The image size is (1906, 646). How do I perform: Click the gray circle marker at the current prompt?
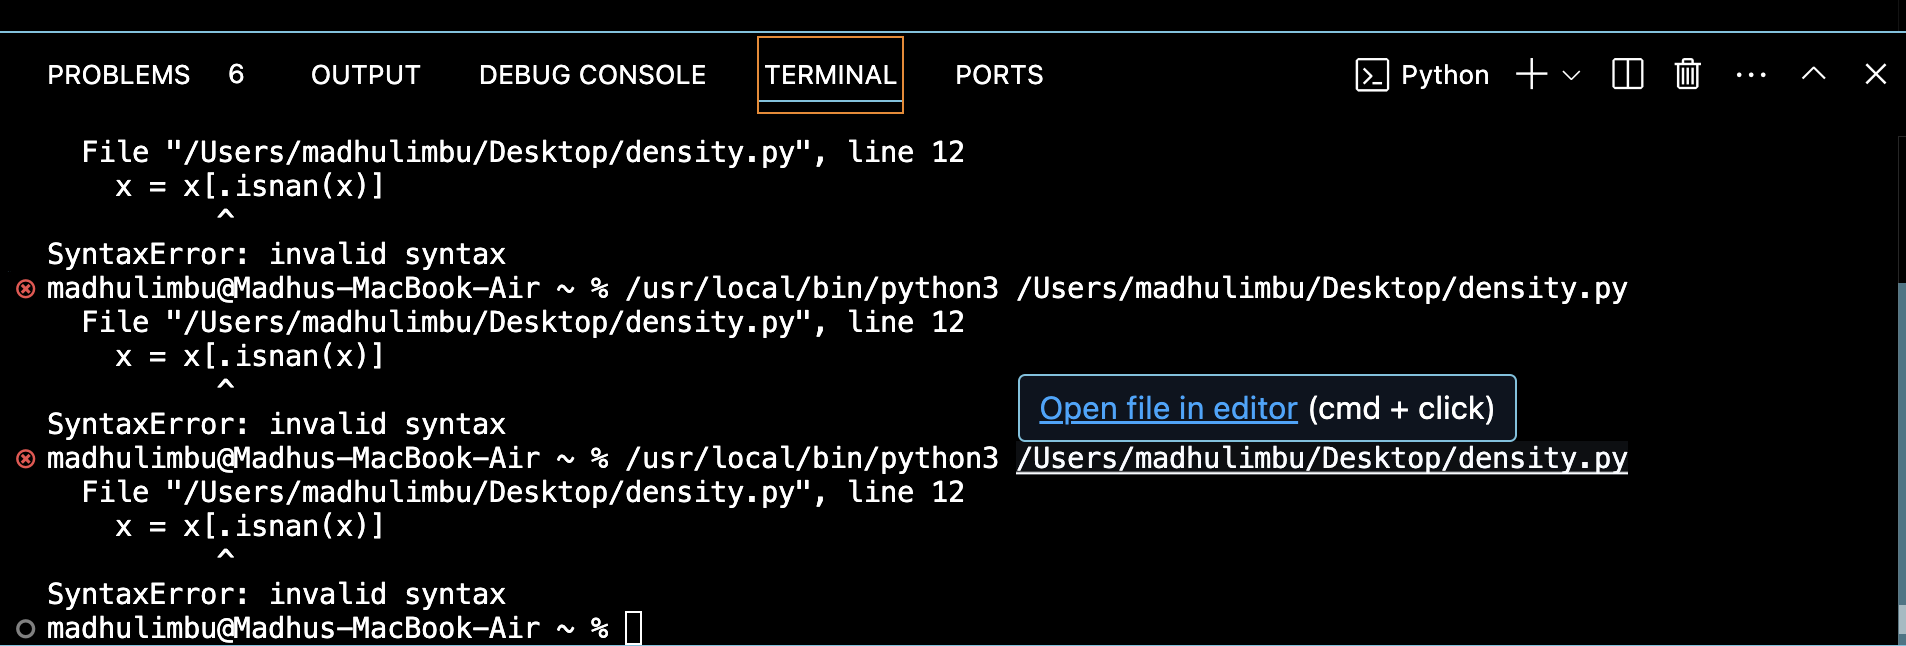pos(26,629)
